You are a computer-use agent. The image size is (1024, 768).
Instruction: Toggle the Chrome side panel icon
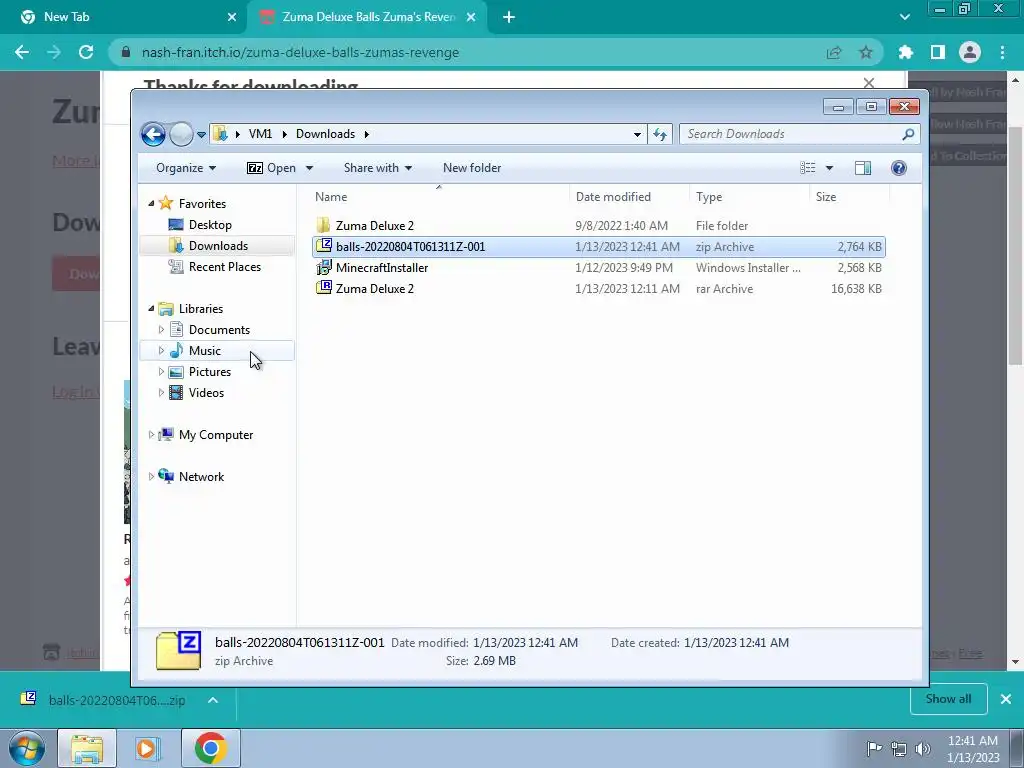(x=938, y=52)
